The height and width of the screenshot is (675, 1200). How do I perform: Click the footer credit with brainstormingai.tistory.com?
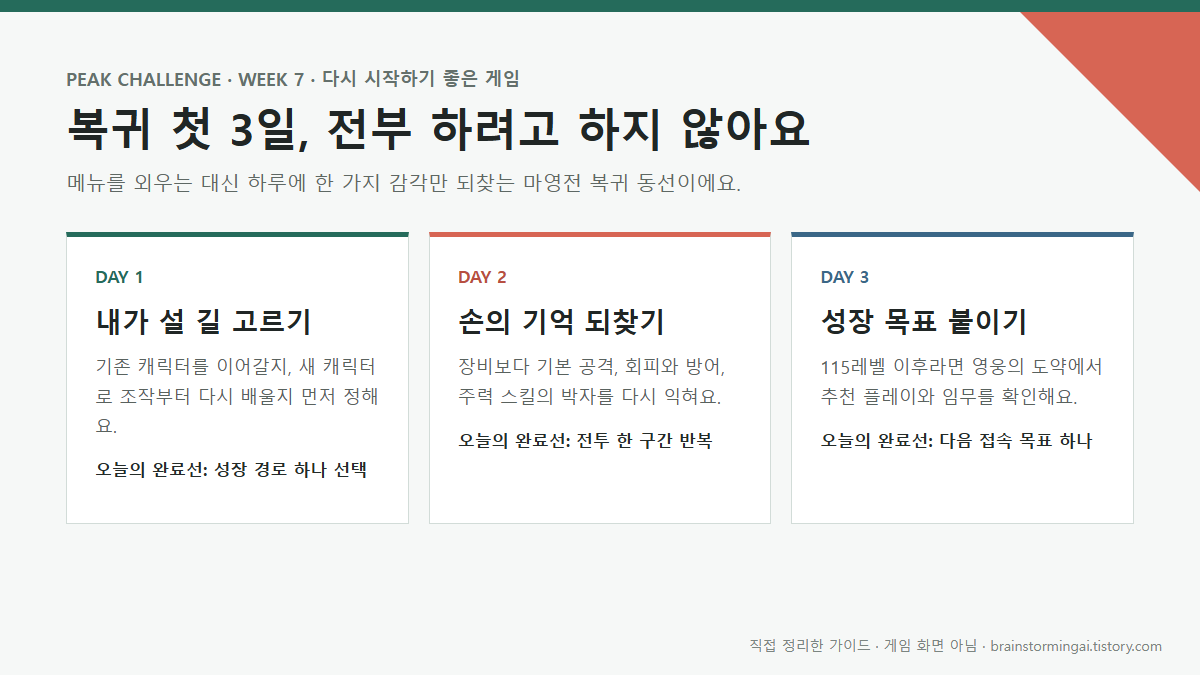point(955,646)
